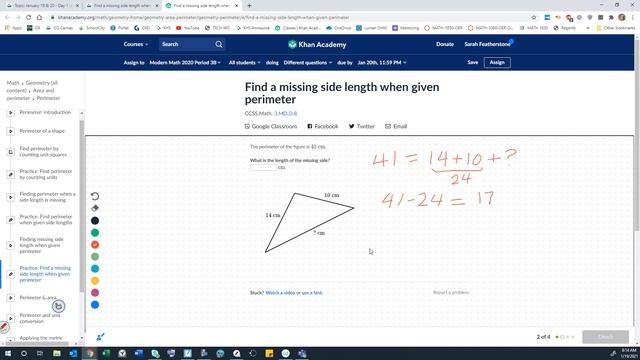Viewport: 640px width, 360px height.
Task: Open Perimeter & area lesson
Action: click(38, 298)
